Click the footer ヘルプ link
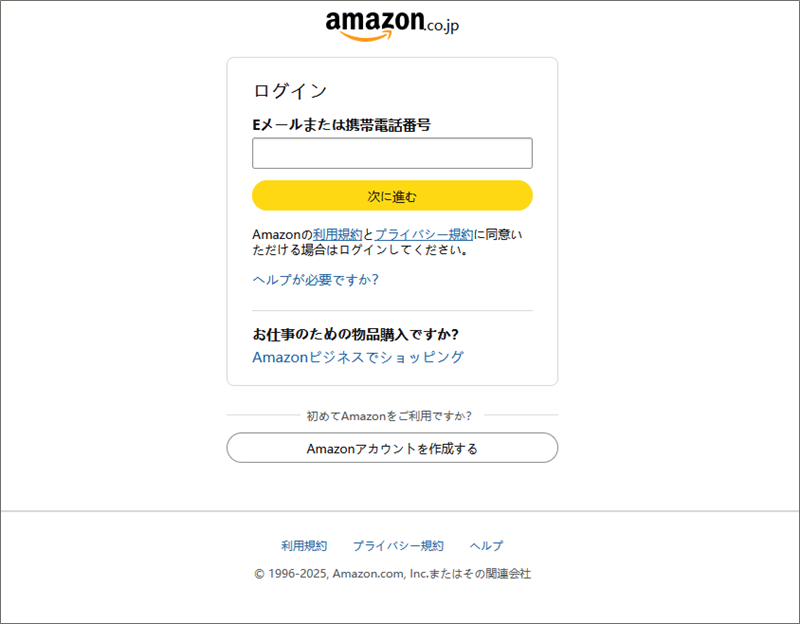 486,546
